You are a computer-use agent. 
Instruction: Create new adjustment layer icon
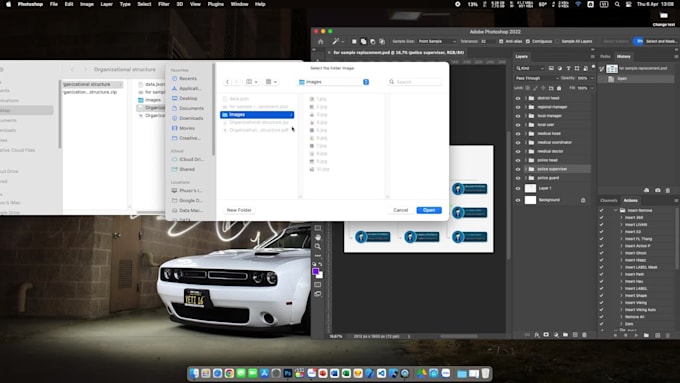pyautogui.click(x=556, y=335)
